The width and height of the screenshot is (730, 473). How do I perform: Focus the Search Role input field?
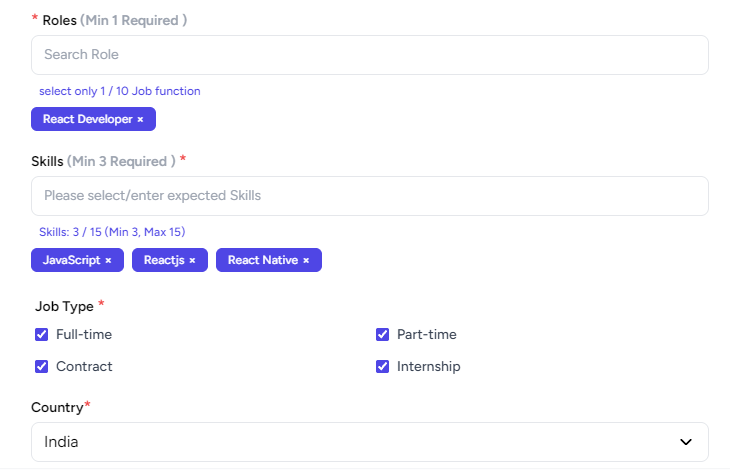tap(370, 55)
